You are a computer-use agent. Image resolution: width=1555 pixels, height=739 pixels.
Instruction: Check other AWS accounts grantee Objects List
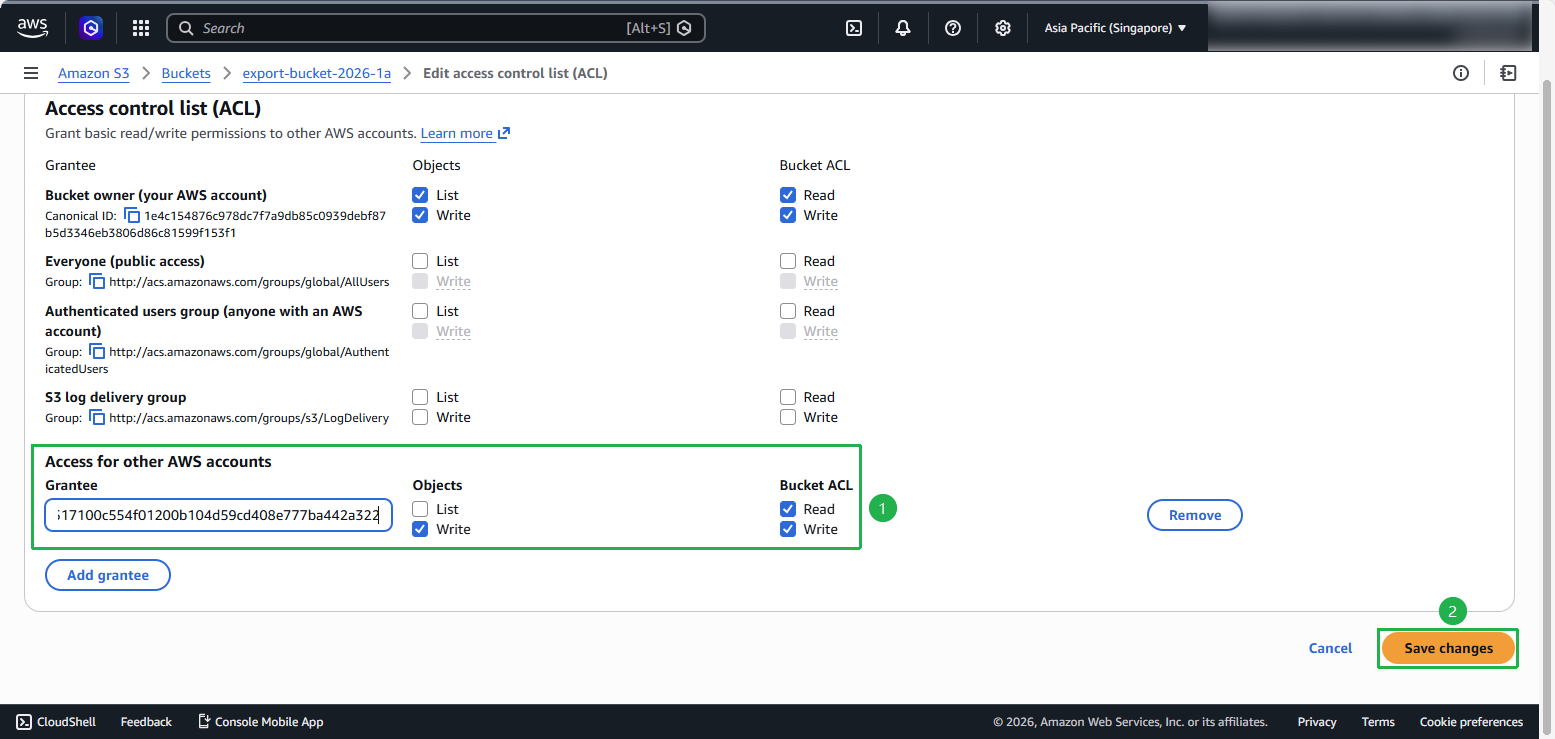coord(420,509)
